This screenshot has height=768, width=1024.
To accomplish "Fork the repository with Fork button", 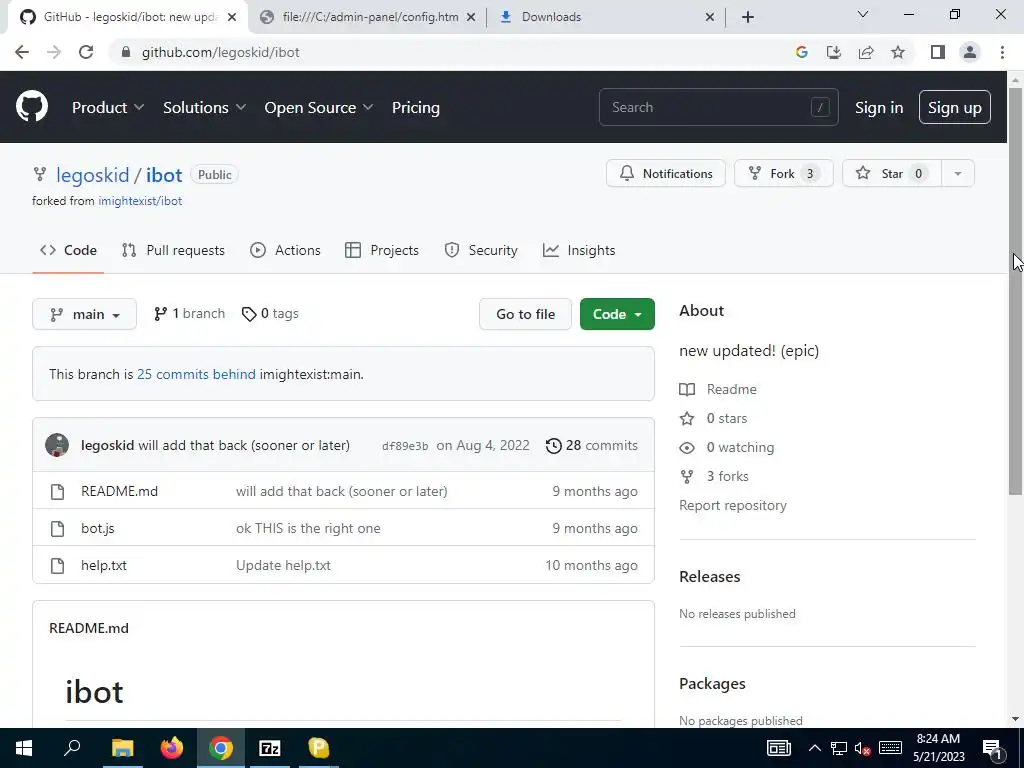I will (784, 174).
